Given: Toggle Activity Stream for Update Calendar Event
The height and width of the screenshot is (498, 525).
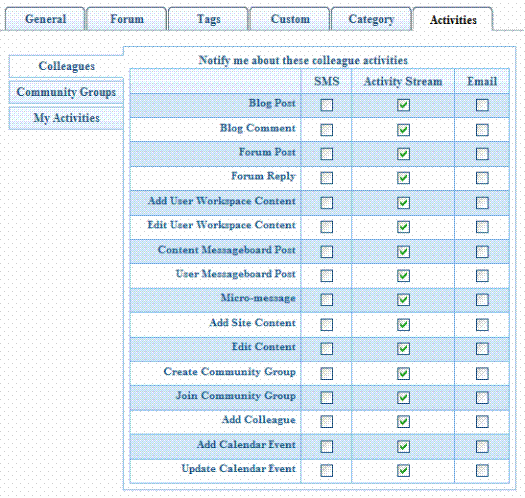Looking at the screenshot, I should coord(403,471).
